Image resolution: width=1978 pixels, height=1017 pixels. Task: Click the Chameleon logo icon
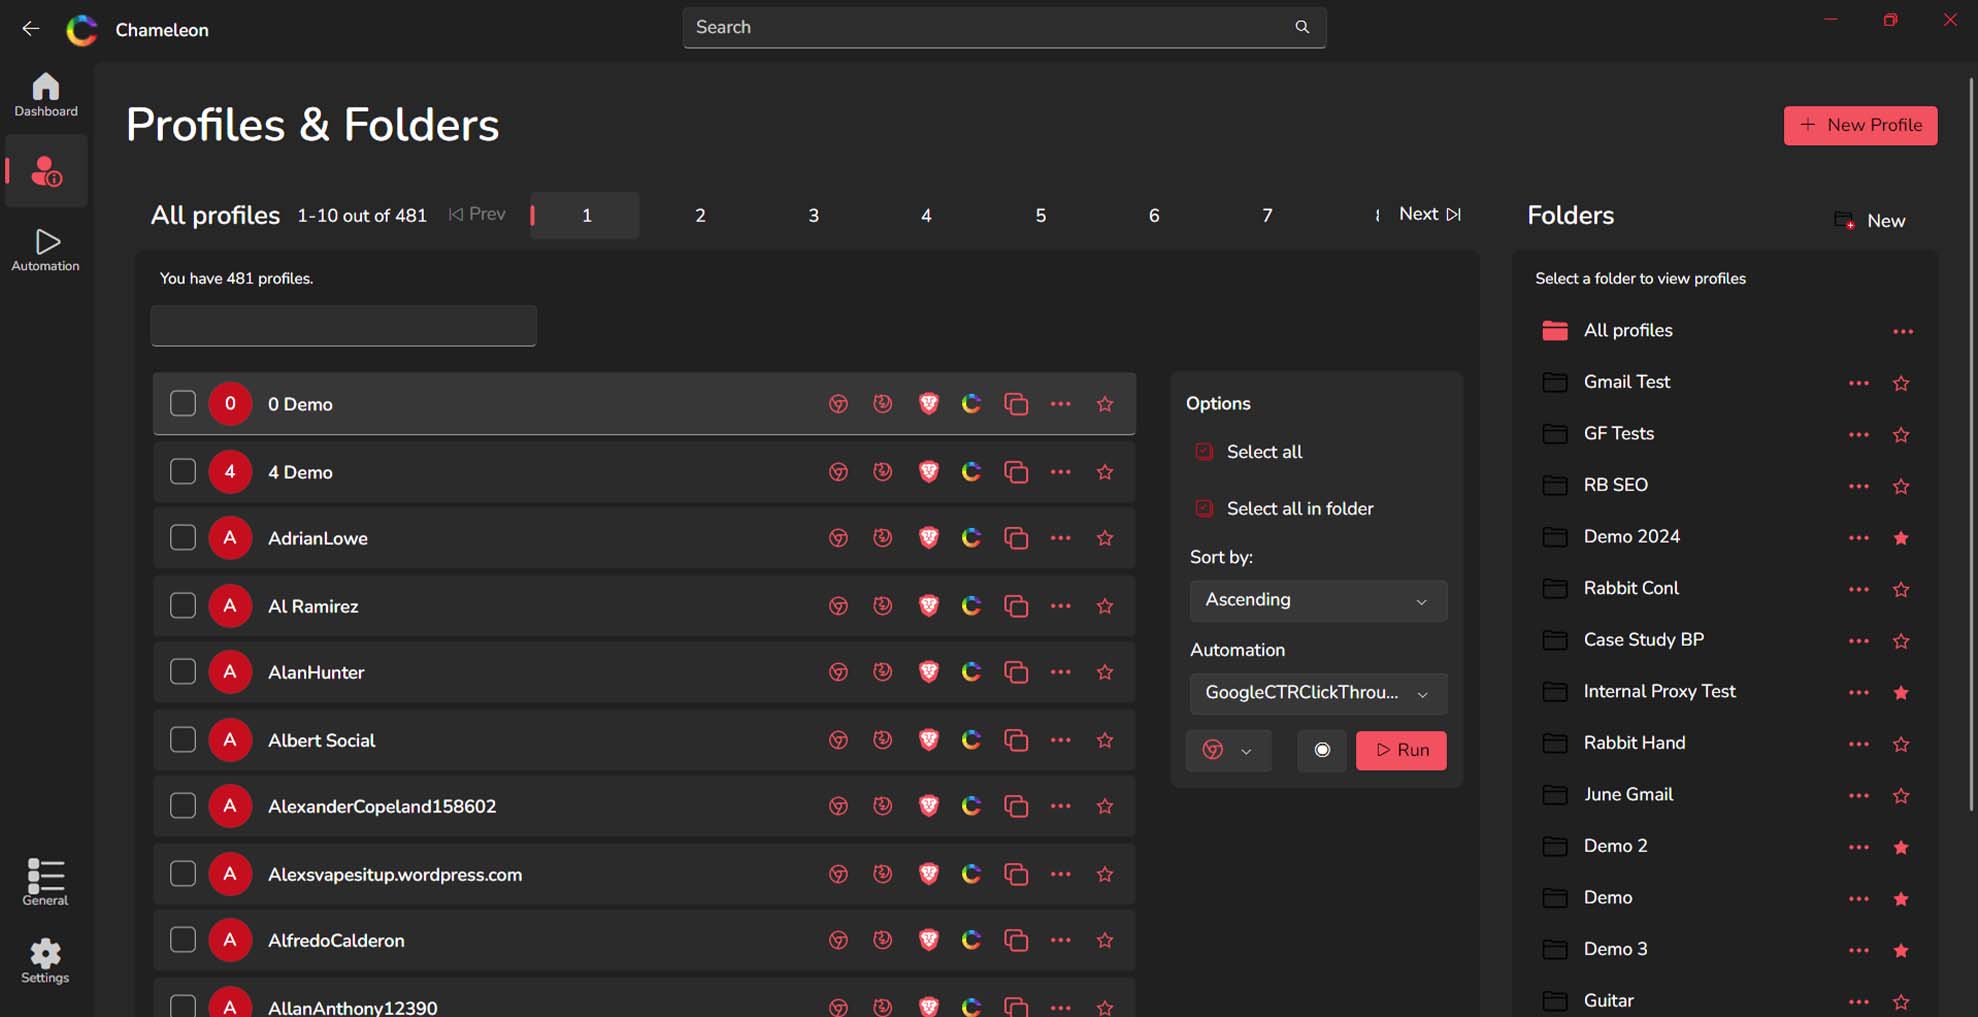(x=82, y=30)
